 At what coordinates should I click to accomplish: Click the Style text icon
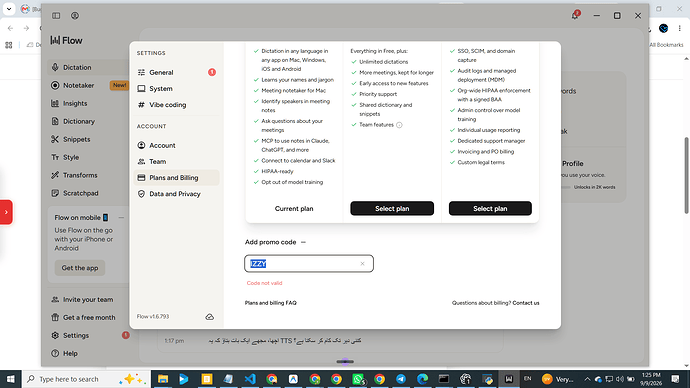pyautogui.click(x=55, y=157)
